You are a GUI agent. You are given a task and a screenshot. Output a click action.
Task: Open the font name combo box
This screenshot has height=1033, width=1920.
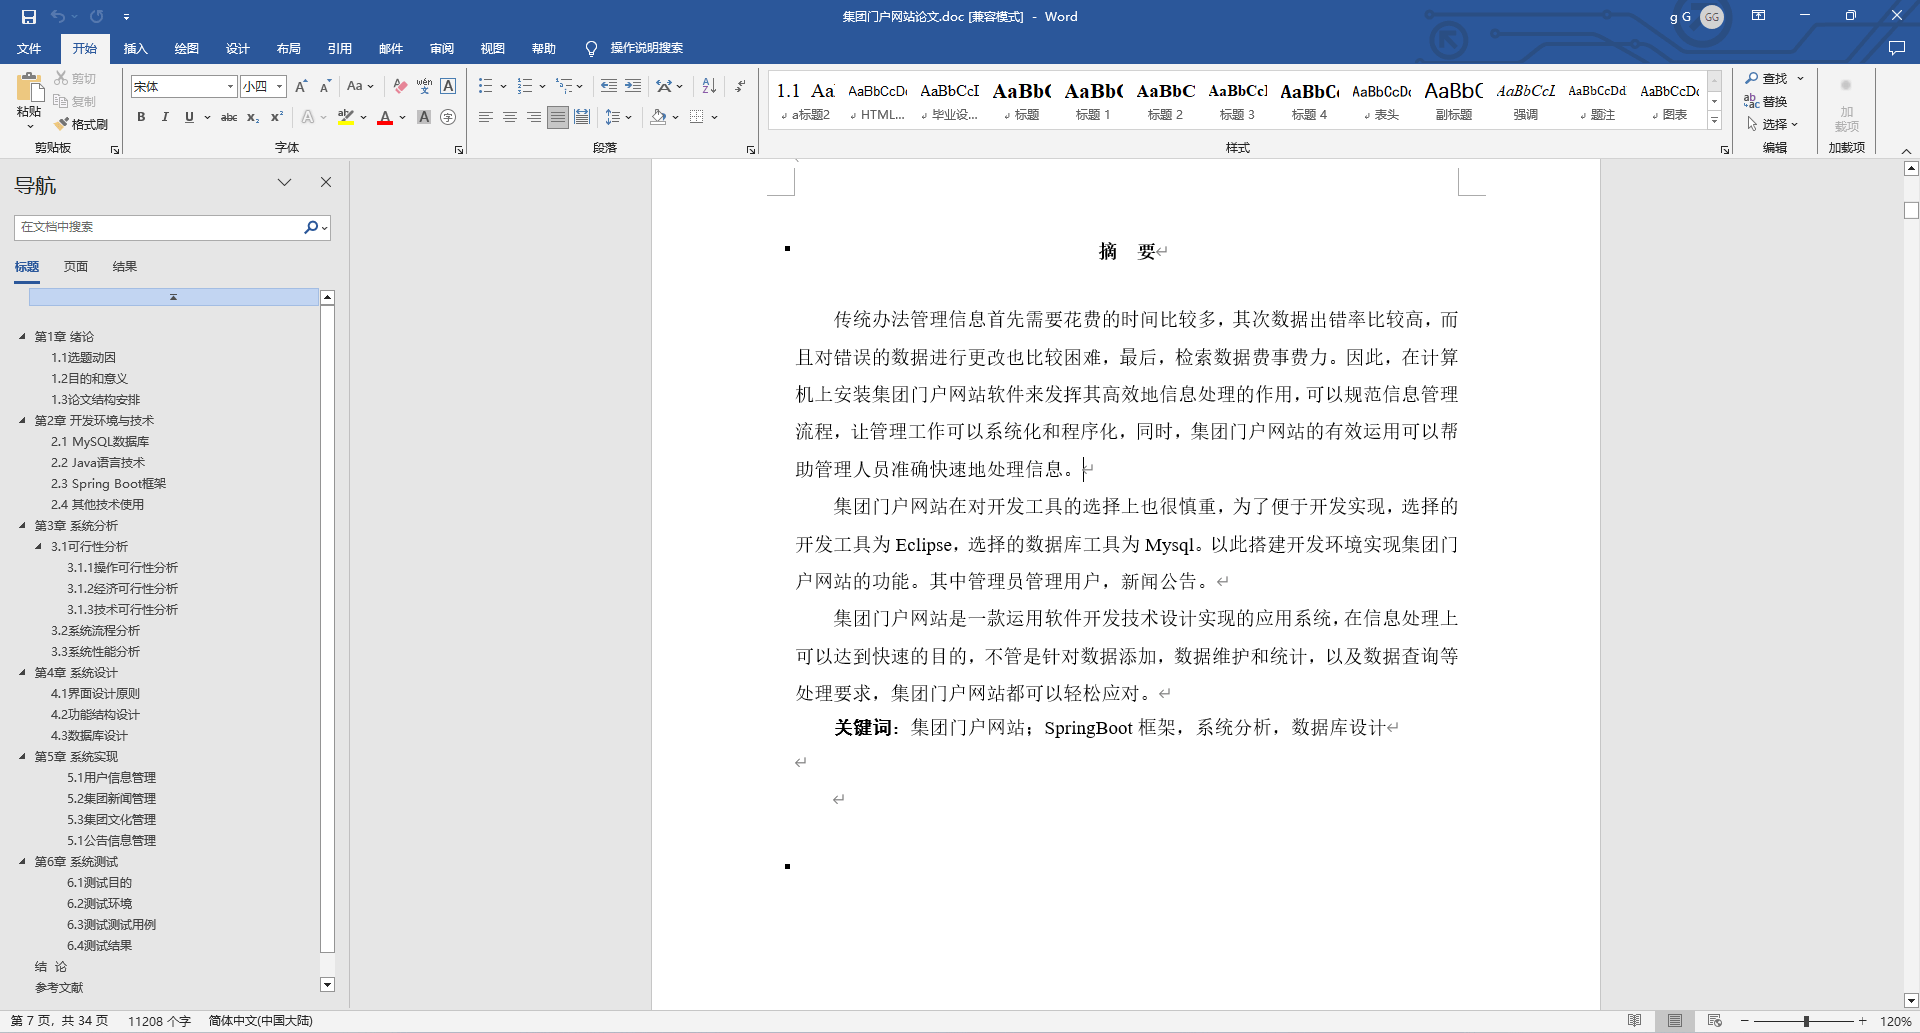point(184,86)
